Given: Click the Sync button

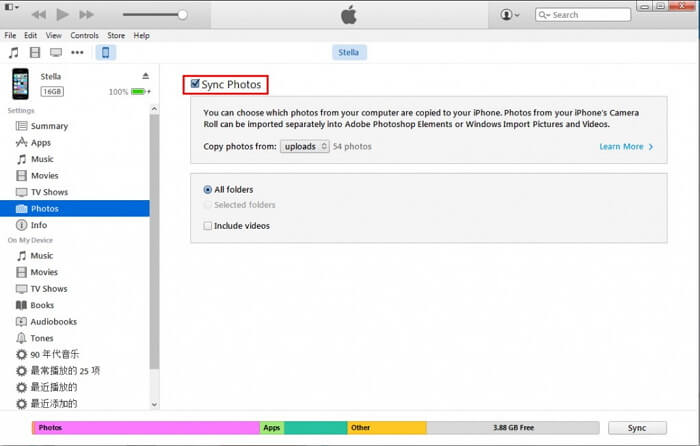Looking at the screenshot, I should 637,428.
